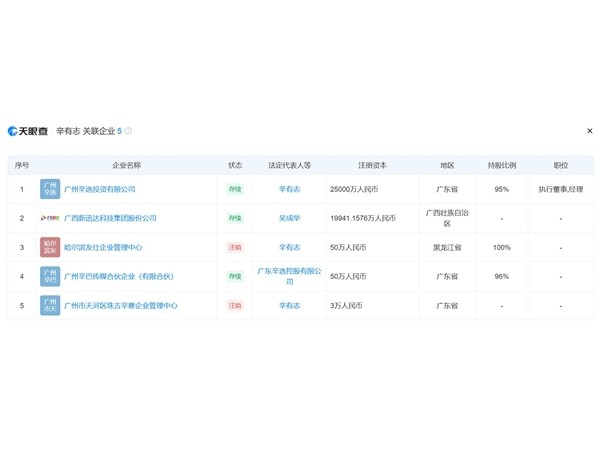Click 广东辛选控股有限公司 representative link
The image size is (600, 450).
pyautogui.click(x=290, y=276)
